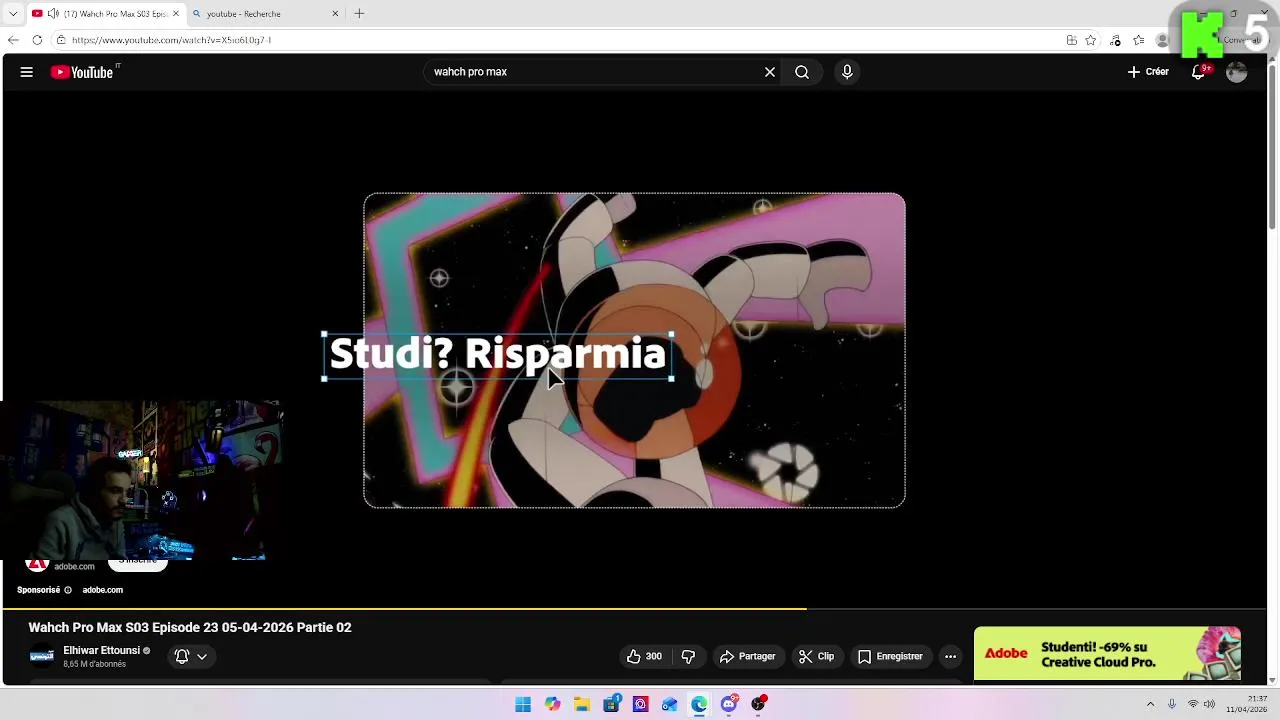
Task: Seek in the video progress bar
Action: click(634, 608)
